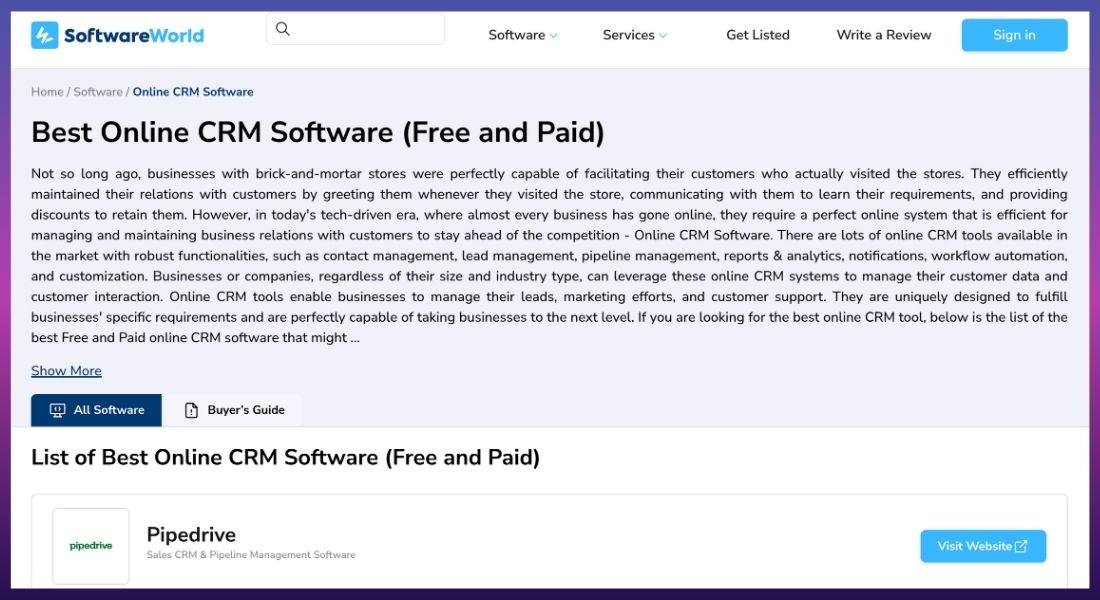Click the external-link icon inside Visit Website button

[x=1020, y=546]
